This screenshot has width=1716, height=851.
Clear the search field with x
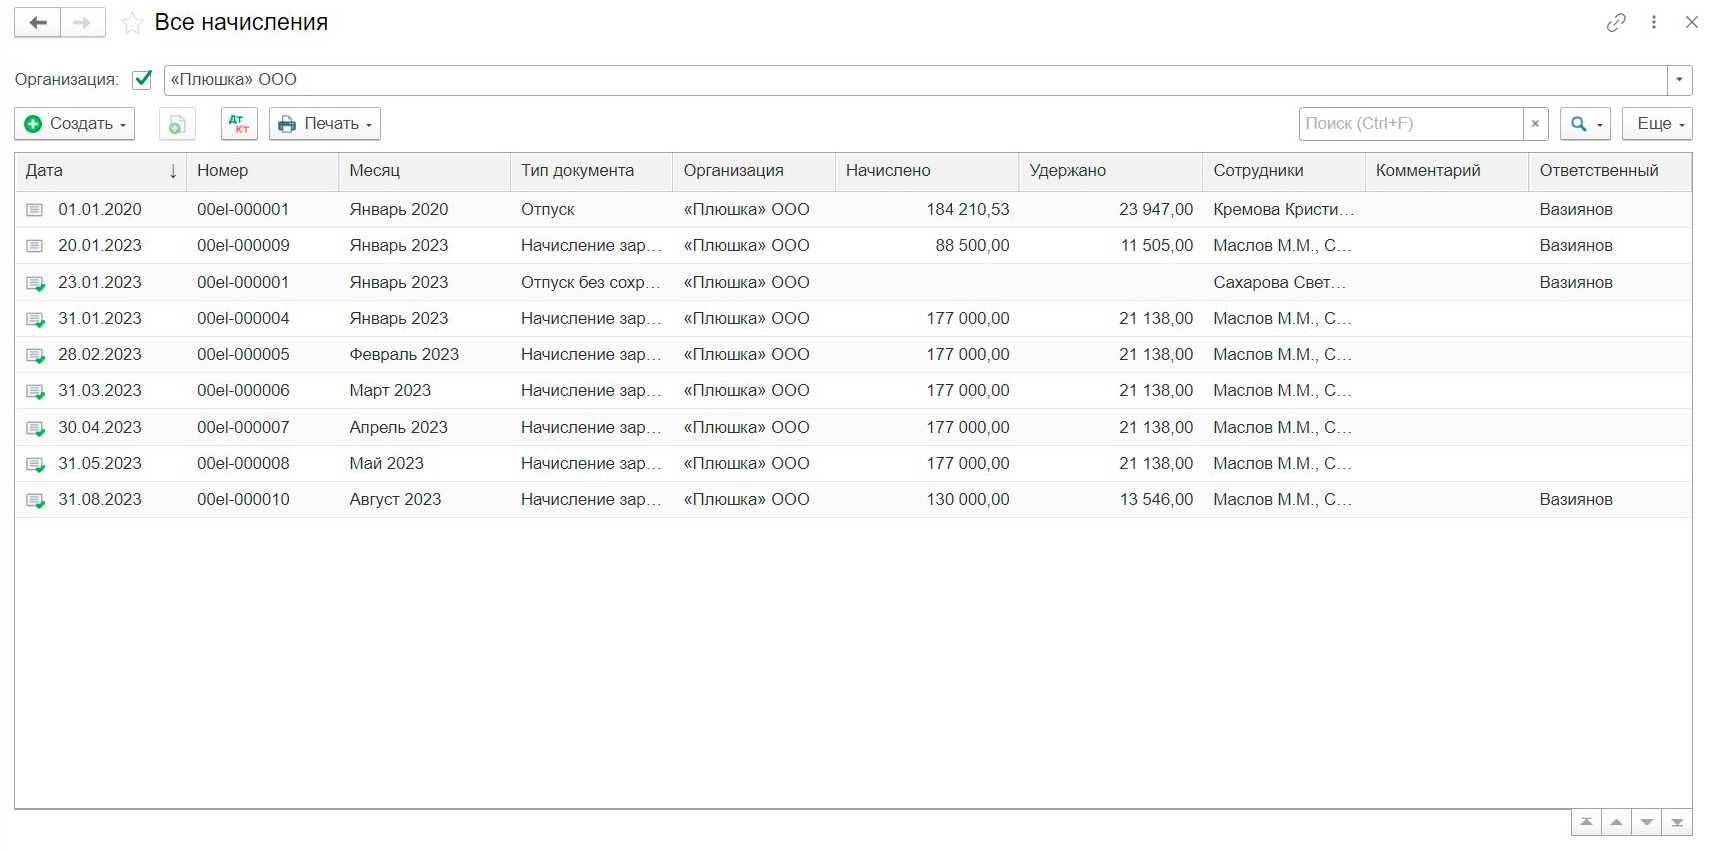[1535, 124]
